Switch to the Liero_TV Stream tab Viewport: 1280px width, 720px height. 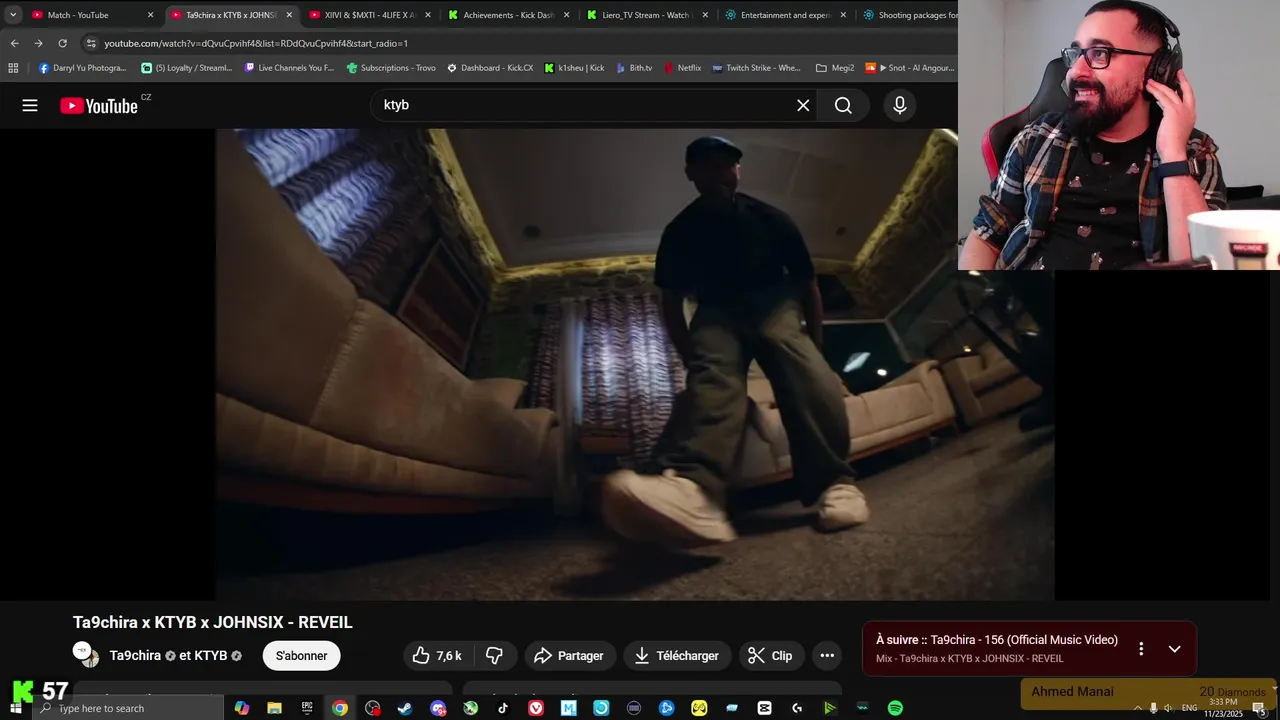646,15
